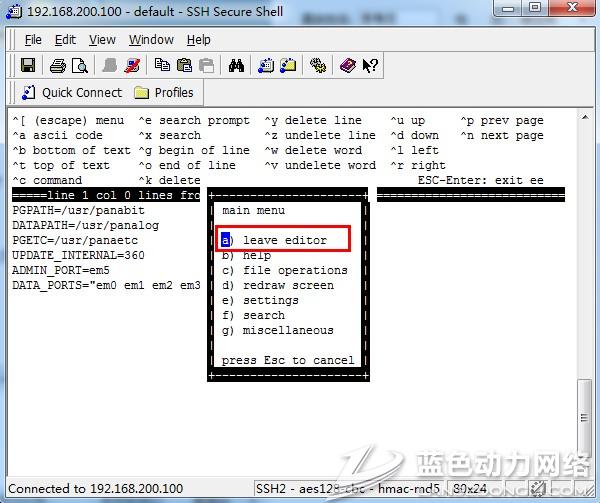Open Print Preview from toolbar
The image size is (600, 503).
(79, 66)
